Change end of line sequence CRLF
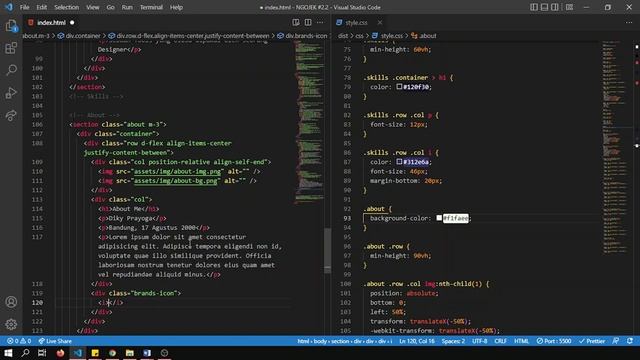 (x=500, y=341)
